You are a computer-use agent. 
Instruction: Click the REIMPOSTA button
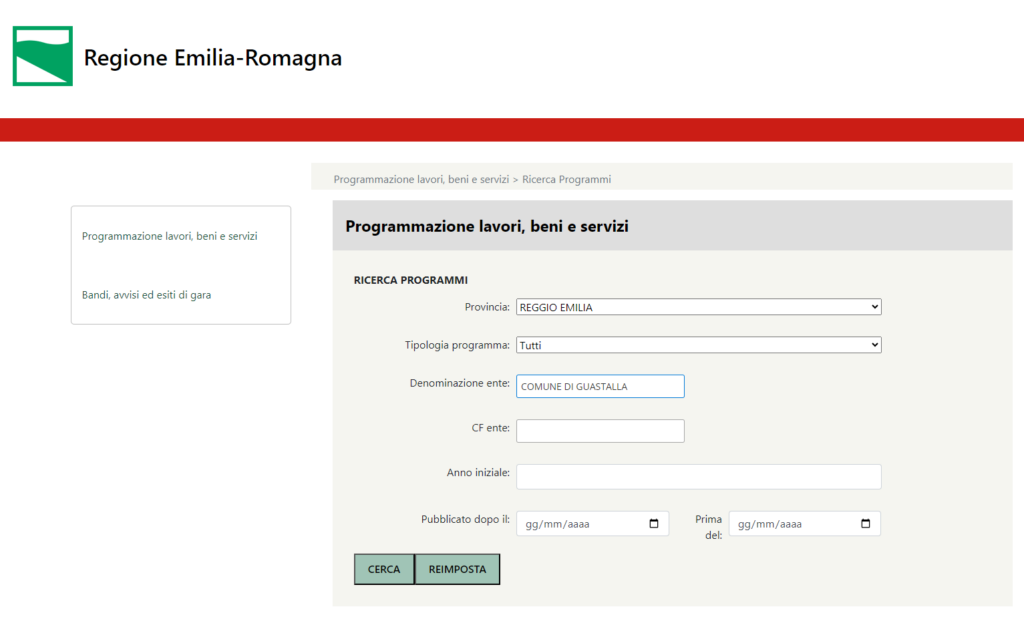pos(457,569)
